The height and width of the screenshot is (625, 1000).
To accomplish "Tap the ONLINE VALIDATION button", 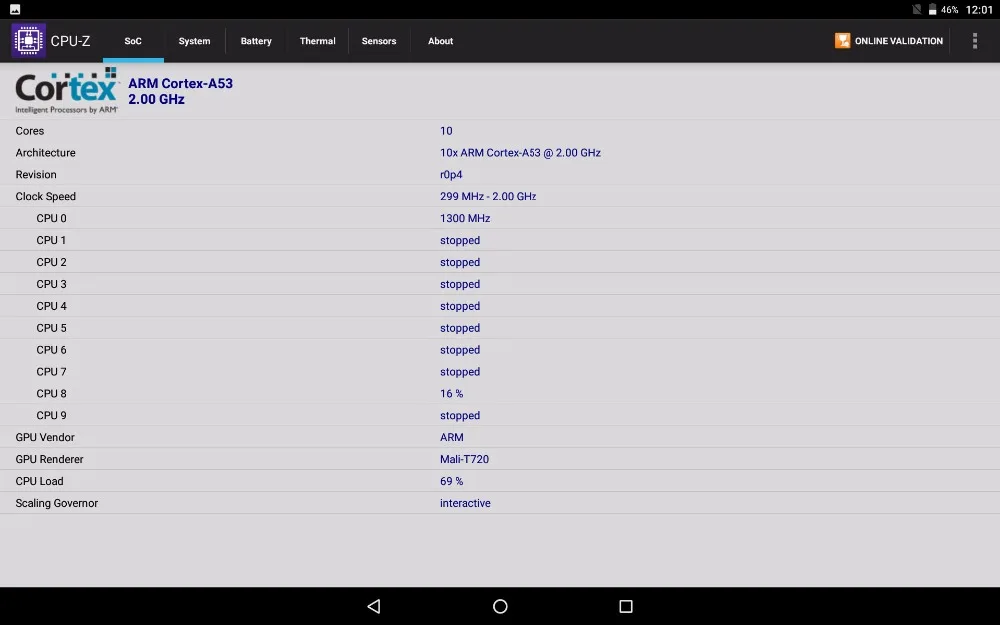I will [x=889, y=41].
